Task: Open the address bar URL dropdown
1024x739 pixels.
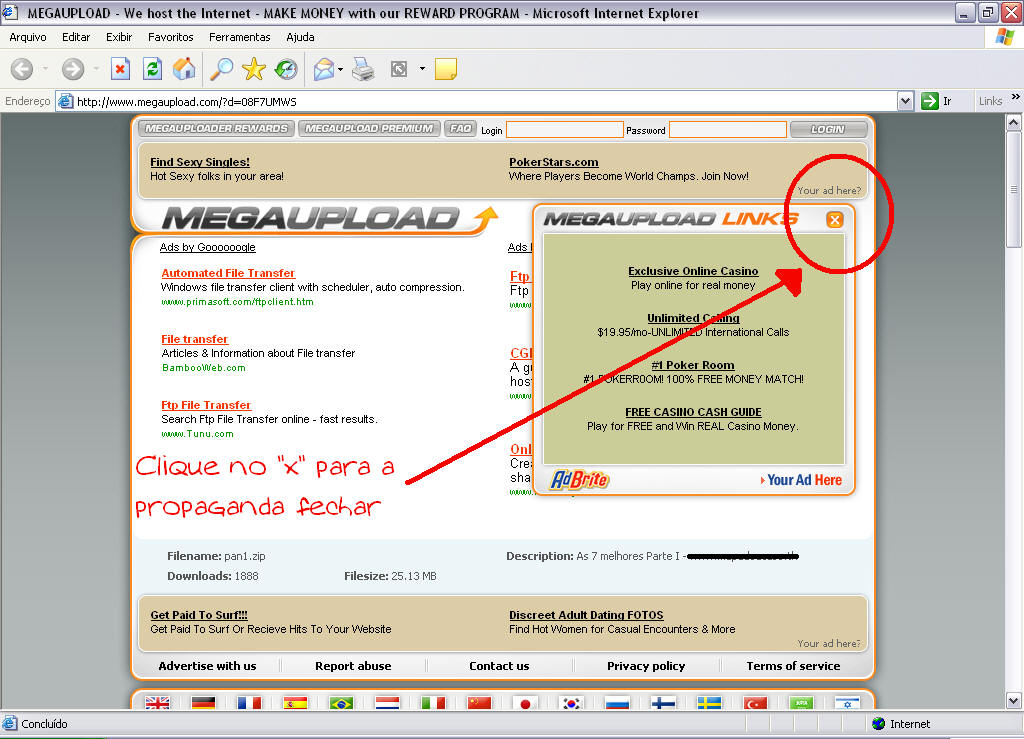Action: pos(905,101)
